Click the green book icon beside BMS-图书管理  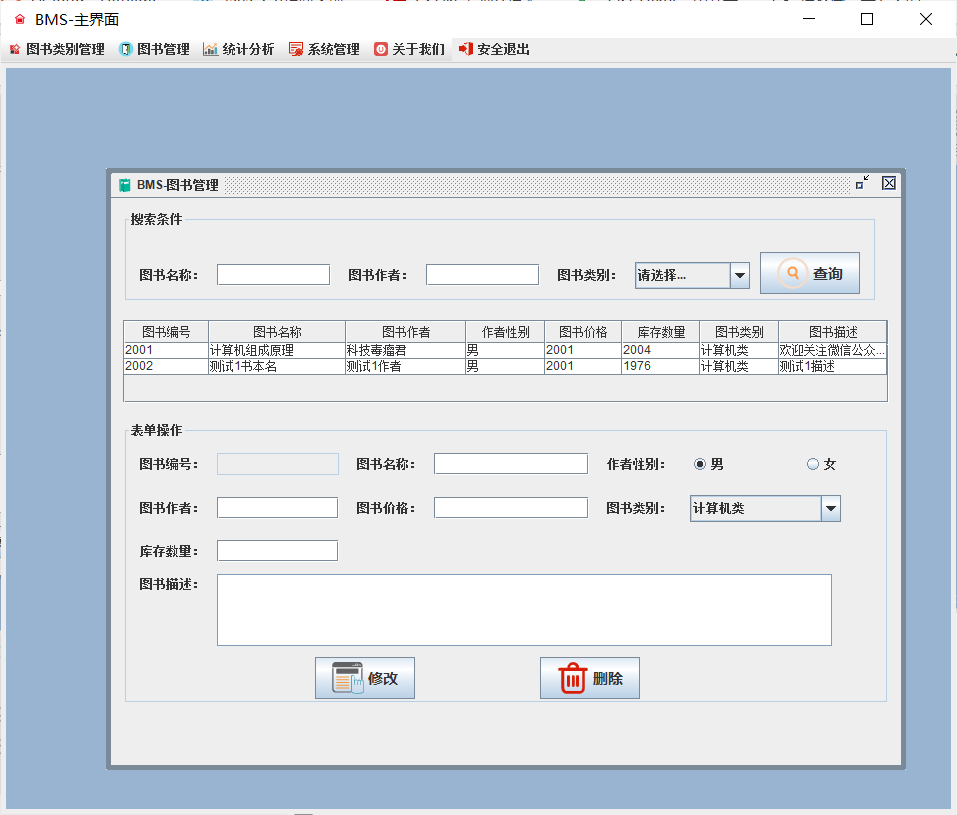click(x=125, y=185)
